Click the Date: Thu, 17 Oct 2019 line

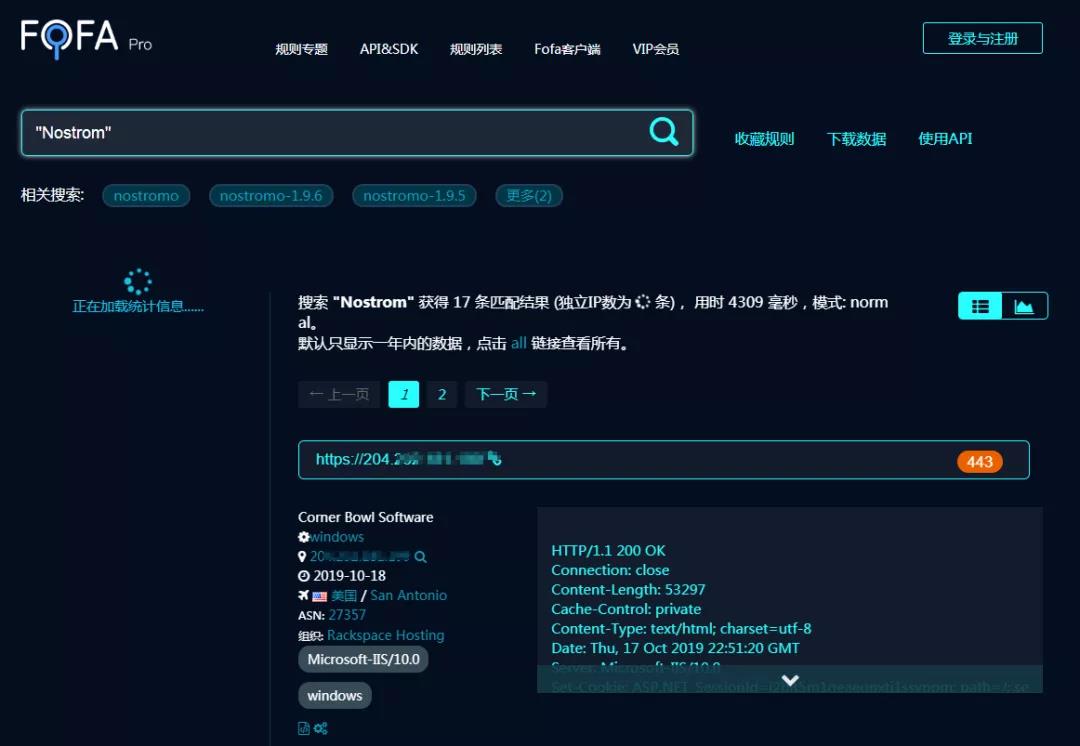(675, 647)
